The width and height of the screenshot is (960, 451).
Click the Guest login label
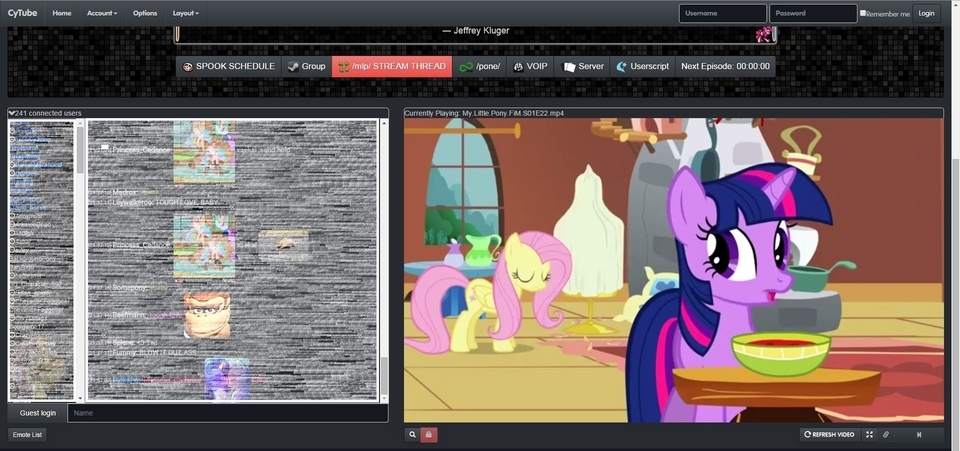(x=37, y=413)
